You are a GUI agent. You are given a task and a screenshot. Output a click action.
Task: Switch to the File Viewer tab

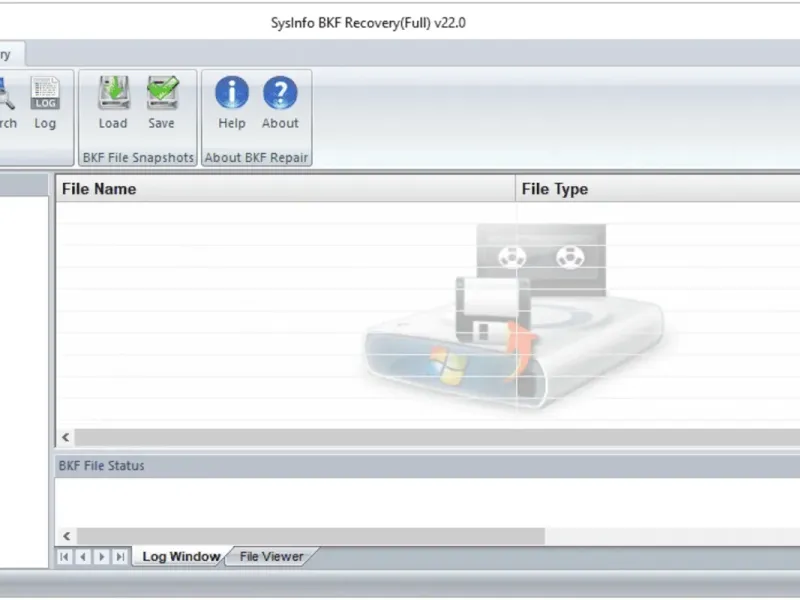tap(271, 556)
